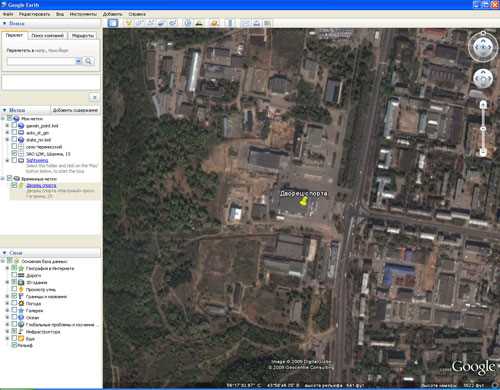Viewport: 500px width, 390px height.
Task: Toggle the Границы и названия checkbox
Action: click(x=14, y=296)
